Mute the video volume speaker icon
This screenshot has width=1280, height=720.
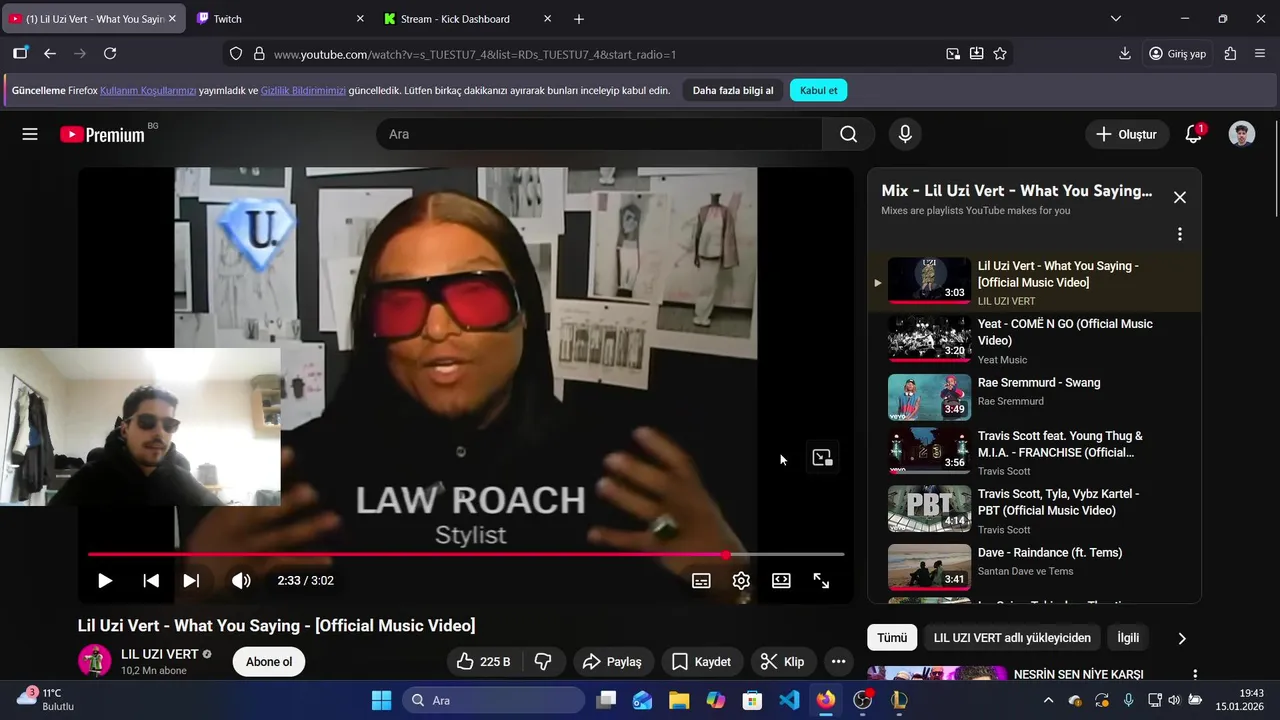coord(241,580)
